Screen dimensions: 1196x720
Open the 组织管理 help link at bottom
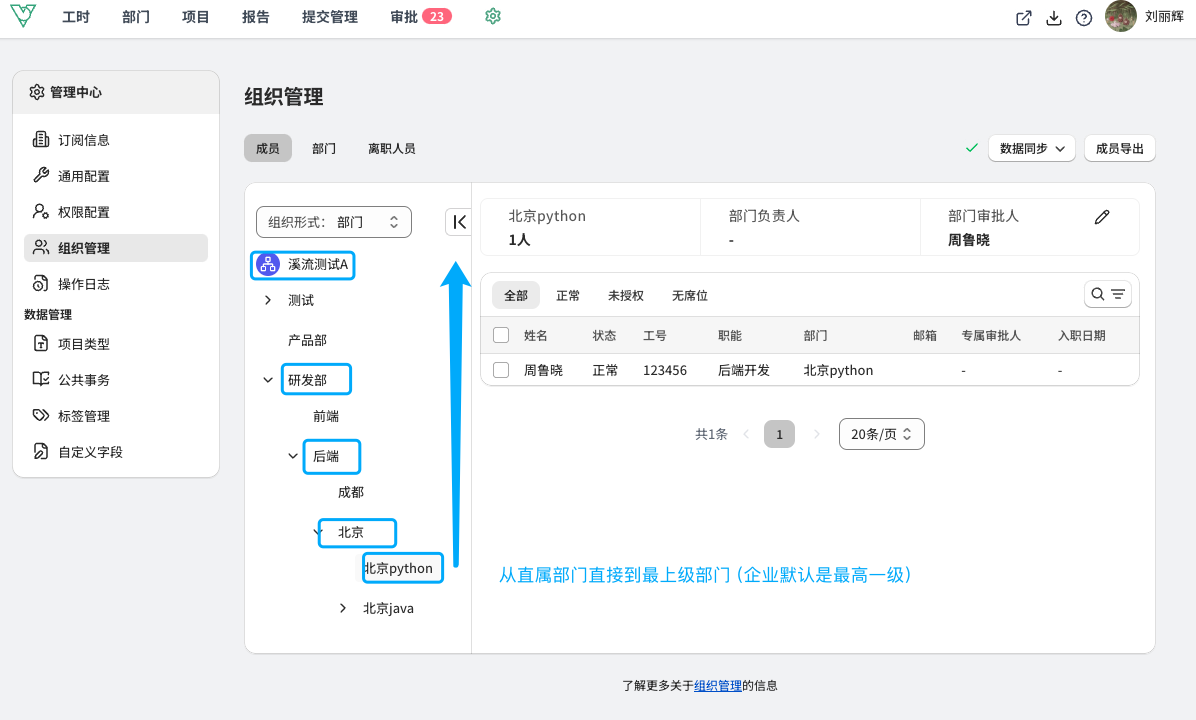[718, 685]
